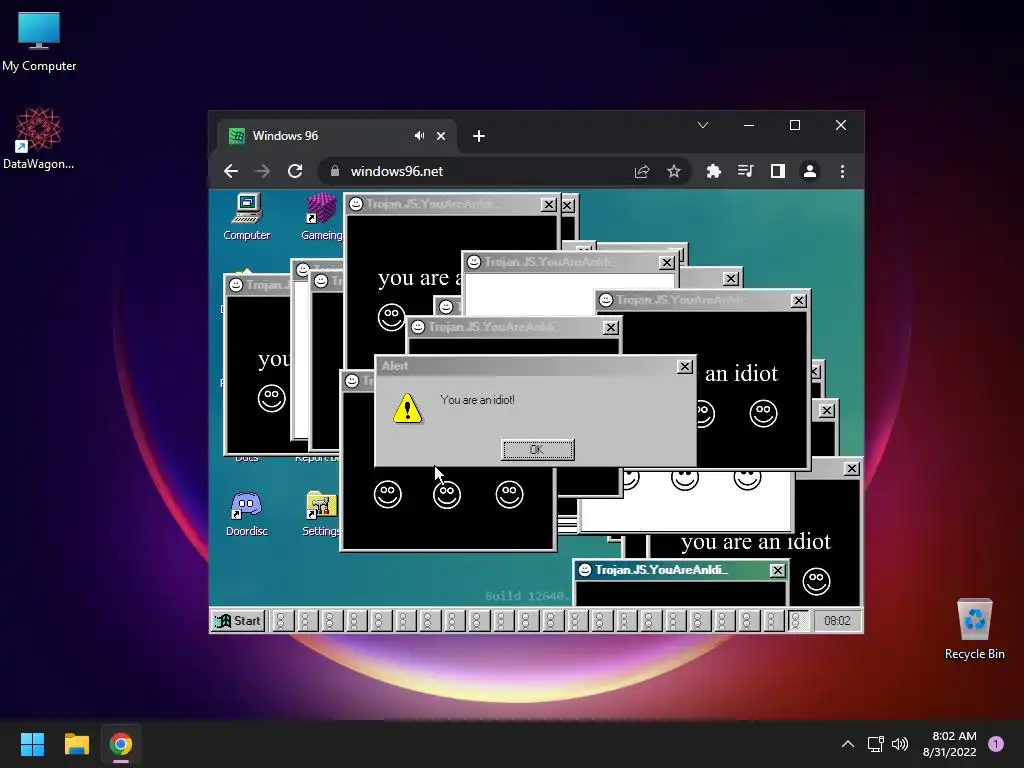Reload the windows96.net page

click(x=295, y=171)
